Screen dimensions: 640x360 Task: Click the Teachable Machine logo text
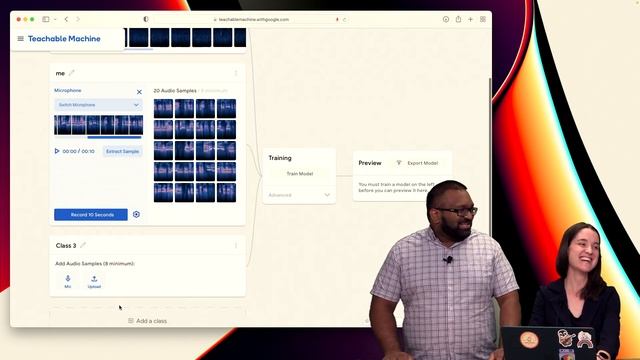point(64,39)
